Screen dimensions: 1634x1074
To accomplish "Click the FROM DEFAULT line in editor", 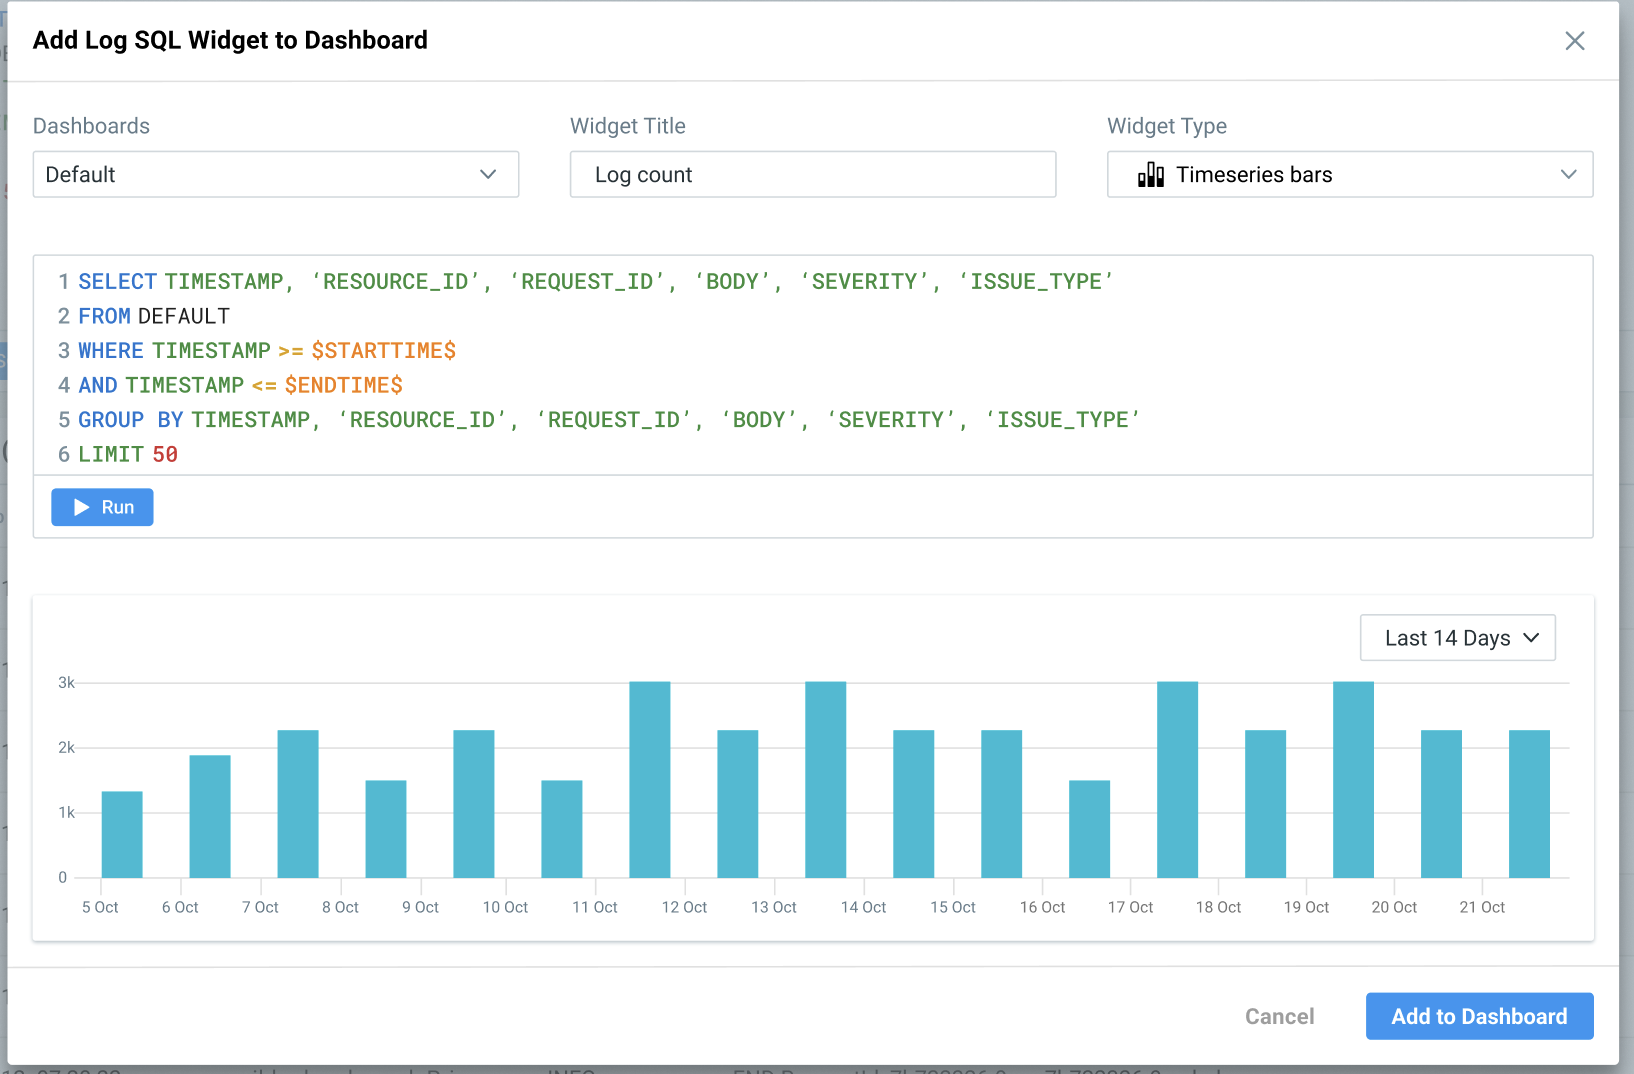I will [x=154, y=316].
